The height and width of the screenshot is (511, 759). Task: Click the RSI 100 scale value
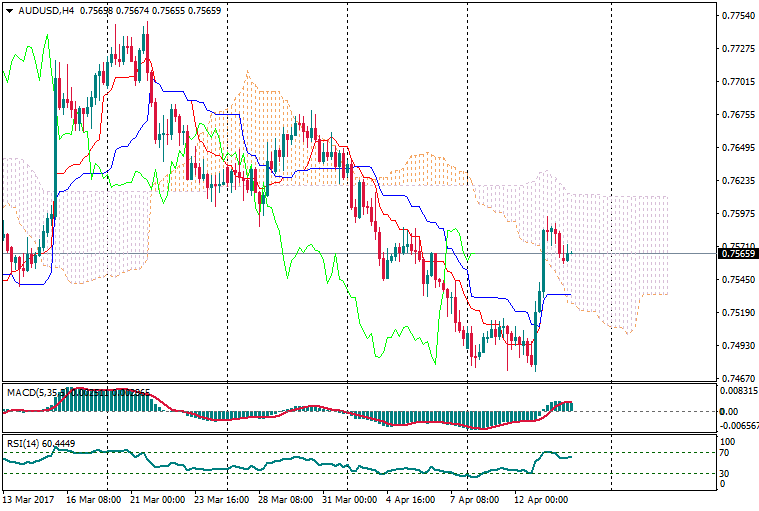coord(728,441)
